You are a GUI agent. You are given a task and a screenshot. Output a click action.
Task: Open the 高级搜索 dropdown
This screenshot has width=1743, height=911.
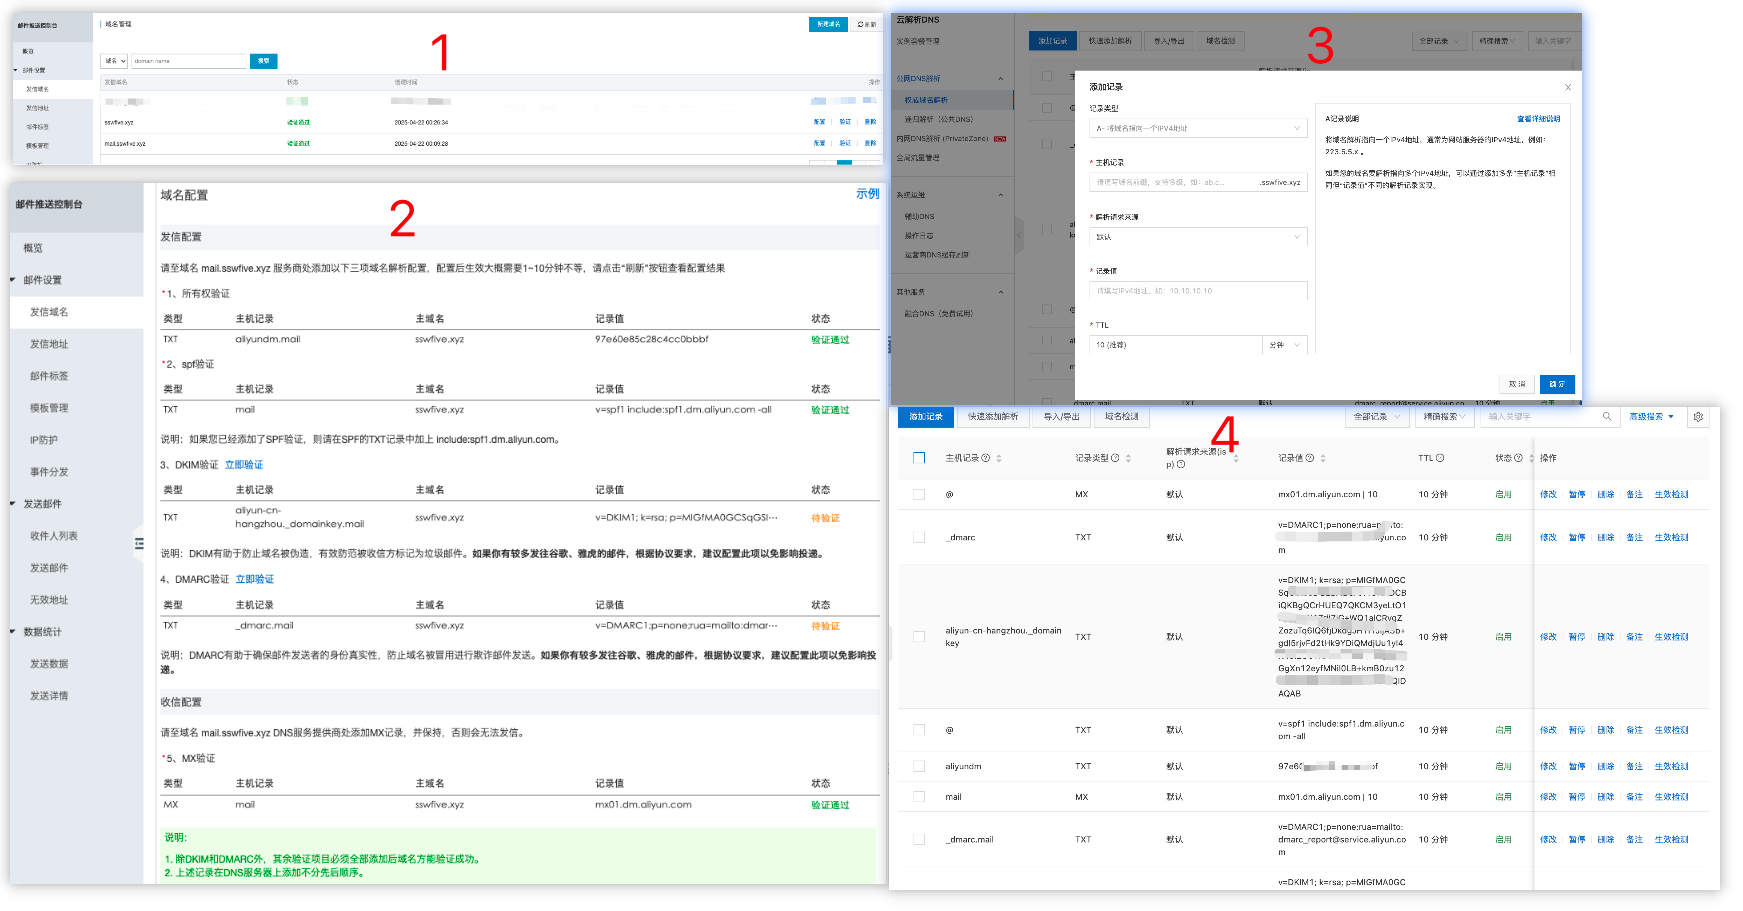(1651, 417)
